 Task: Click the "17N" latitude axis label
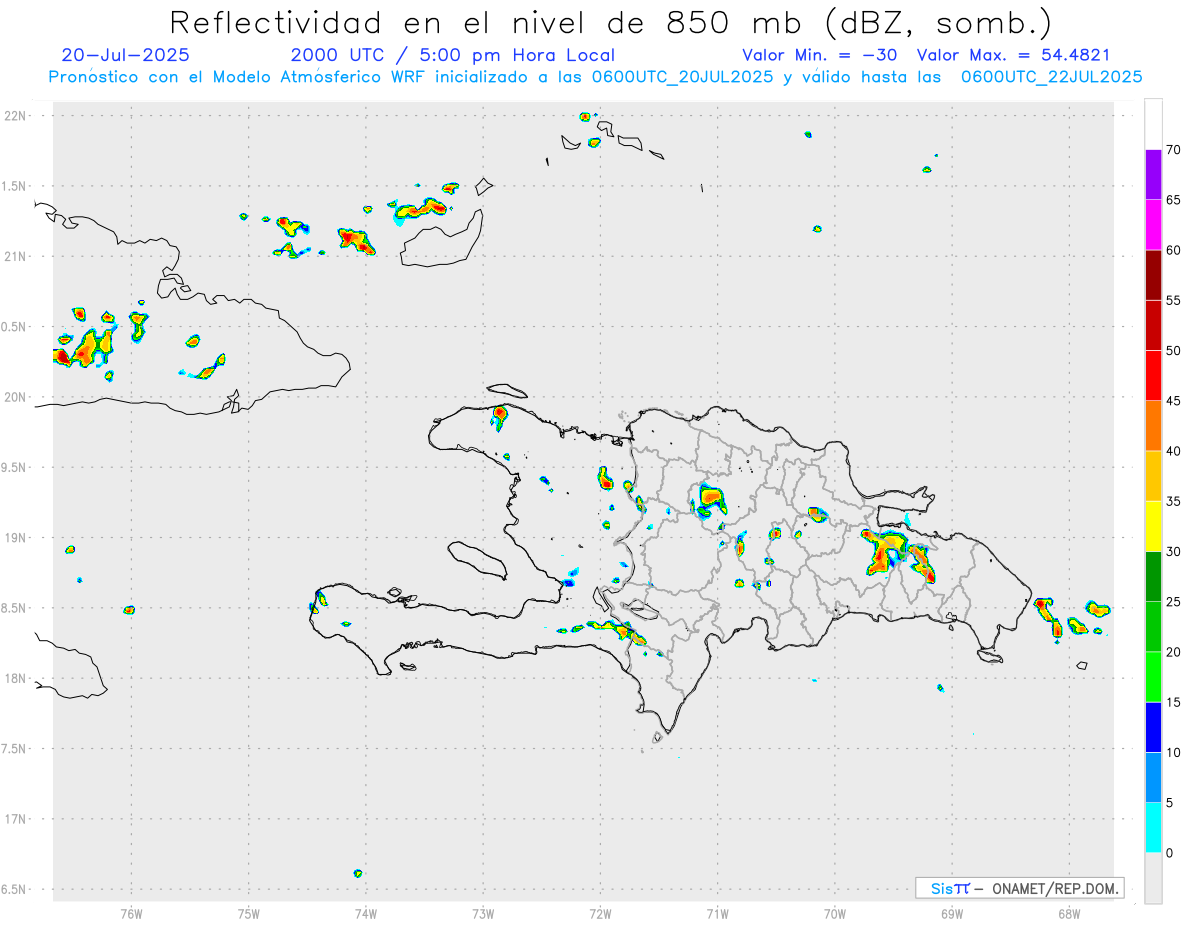coord(15,819)
